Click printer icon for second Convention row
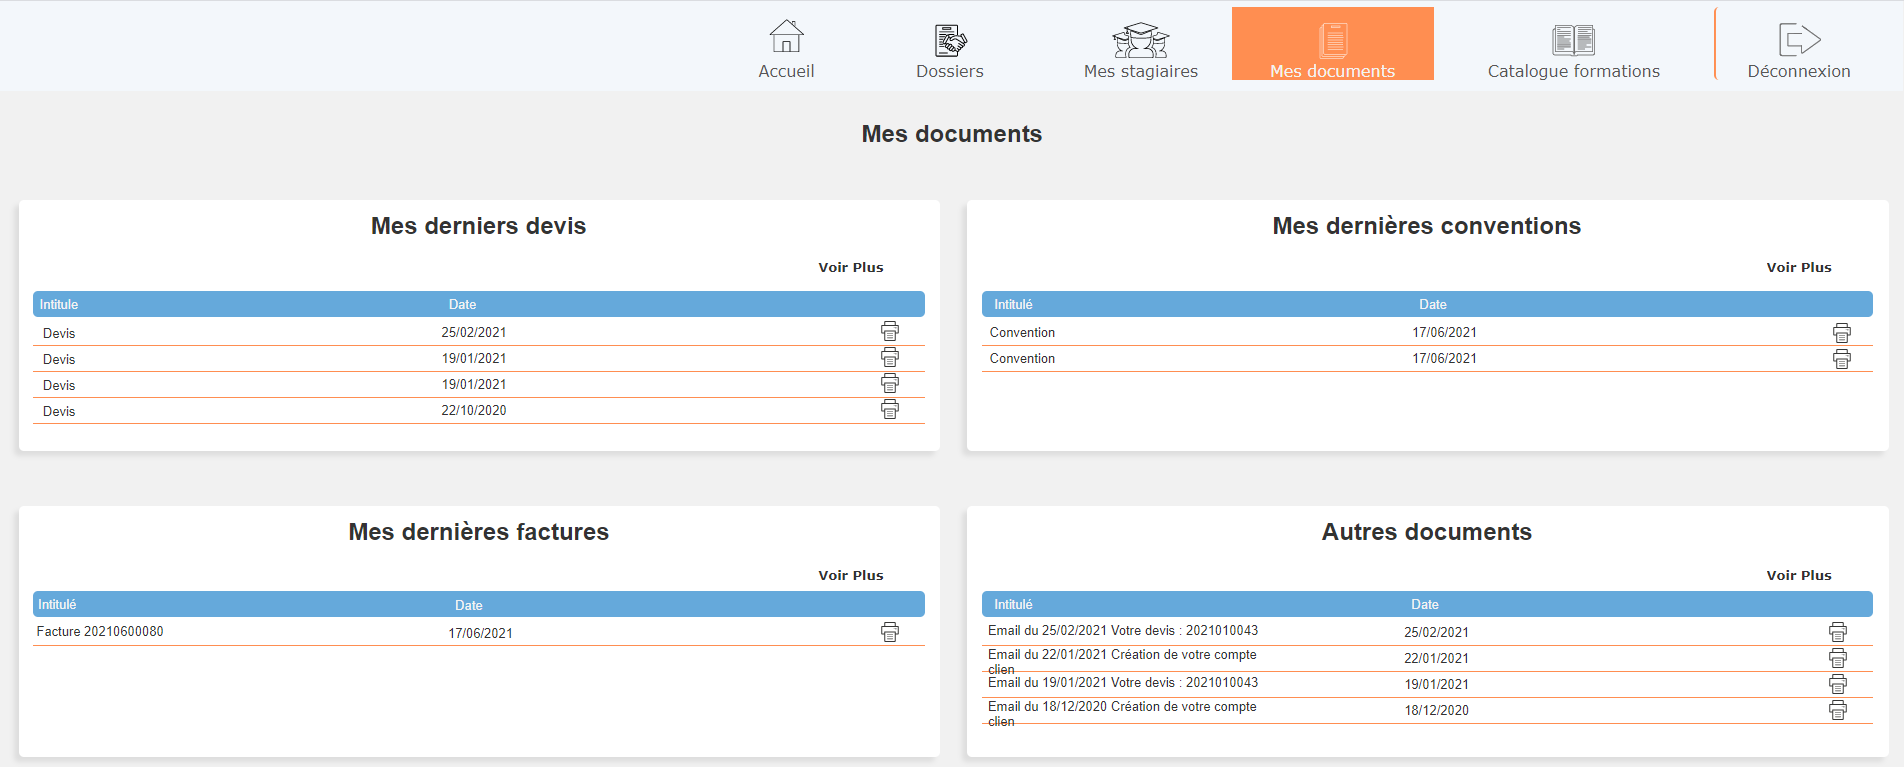The width and height of the screenshot is (1904, 767). (1841, 359)
